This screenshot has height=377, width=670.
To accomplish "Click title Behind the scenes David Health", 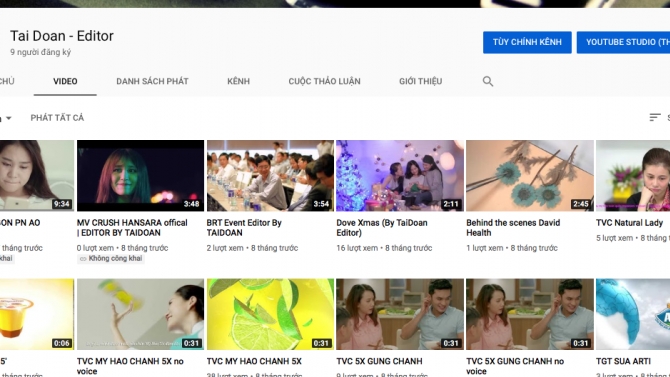I will (x=513, y=228).
